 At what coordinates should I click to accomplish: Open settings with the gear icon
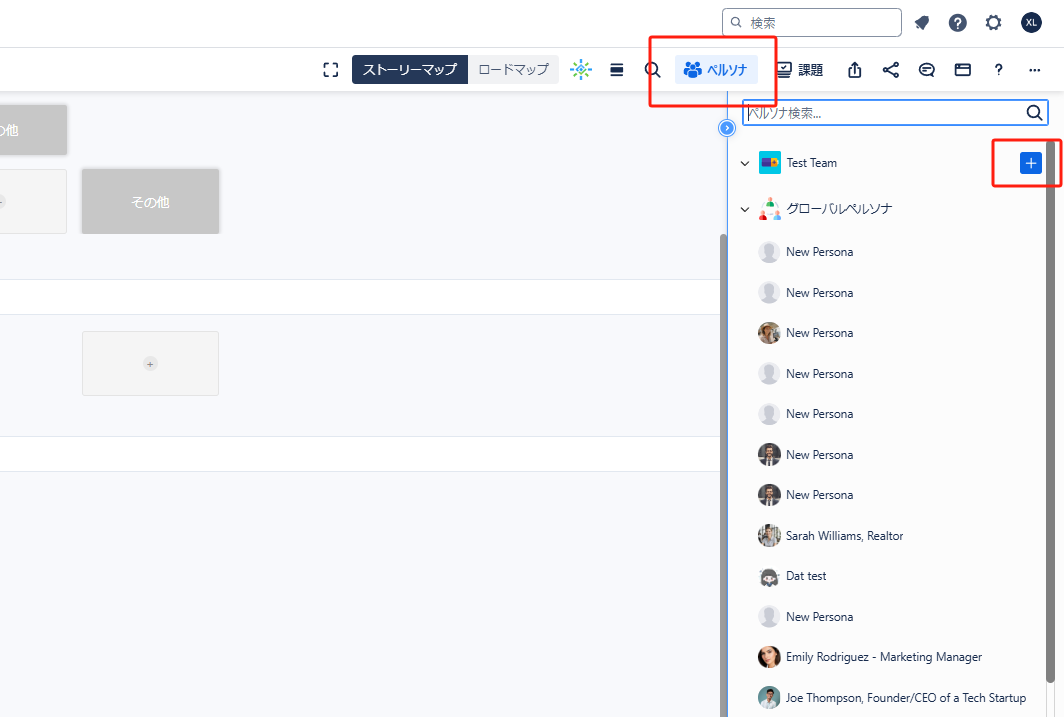point(993,23)
